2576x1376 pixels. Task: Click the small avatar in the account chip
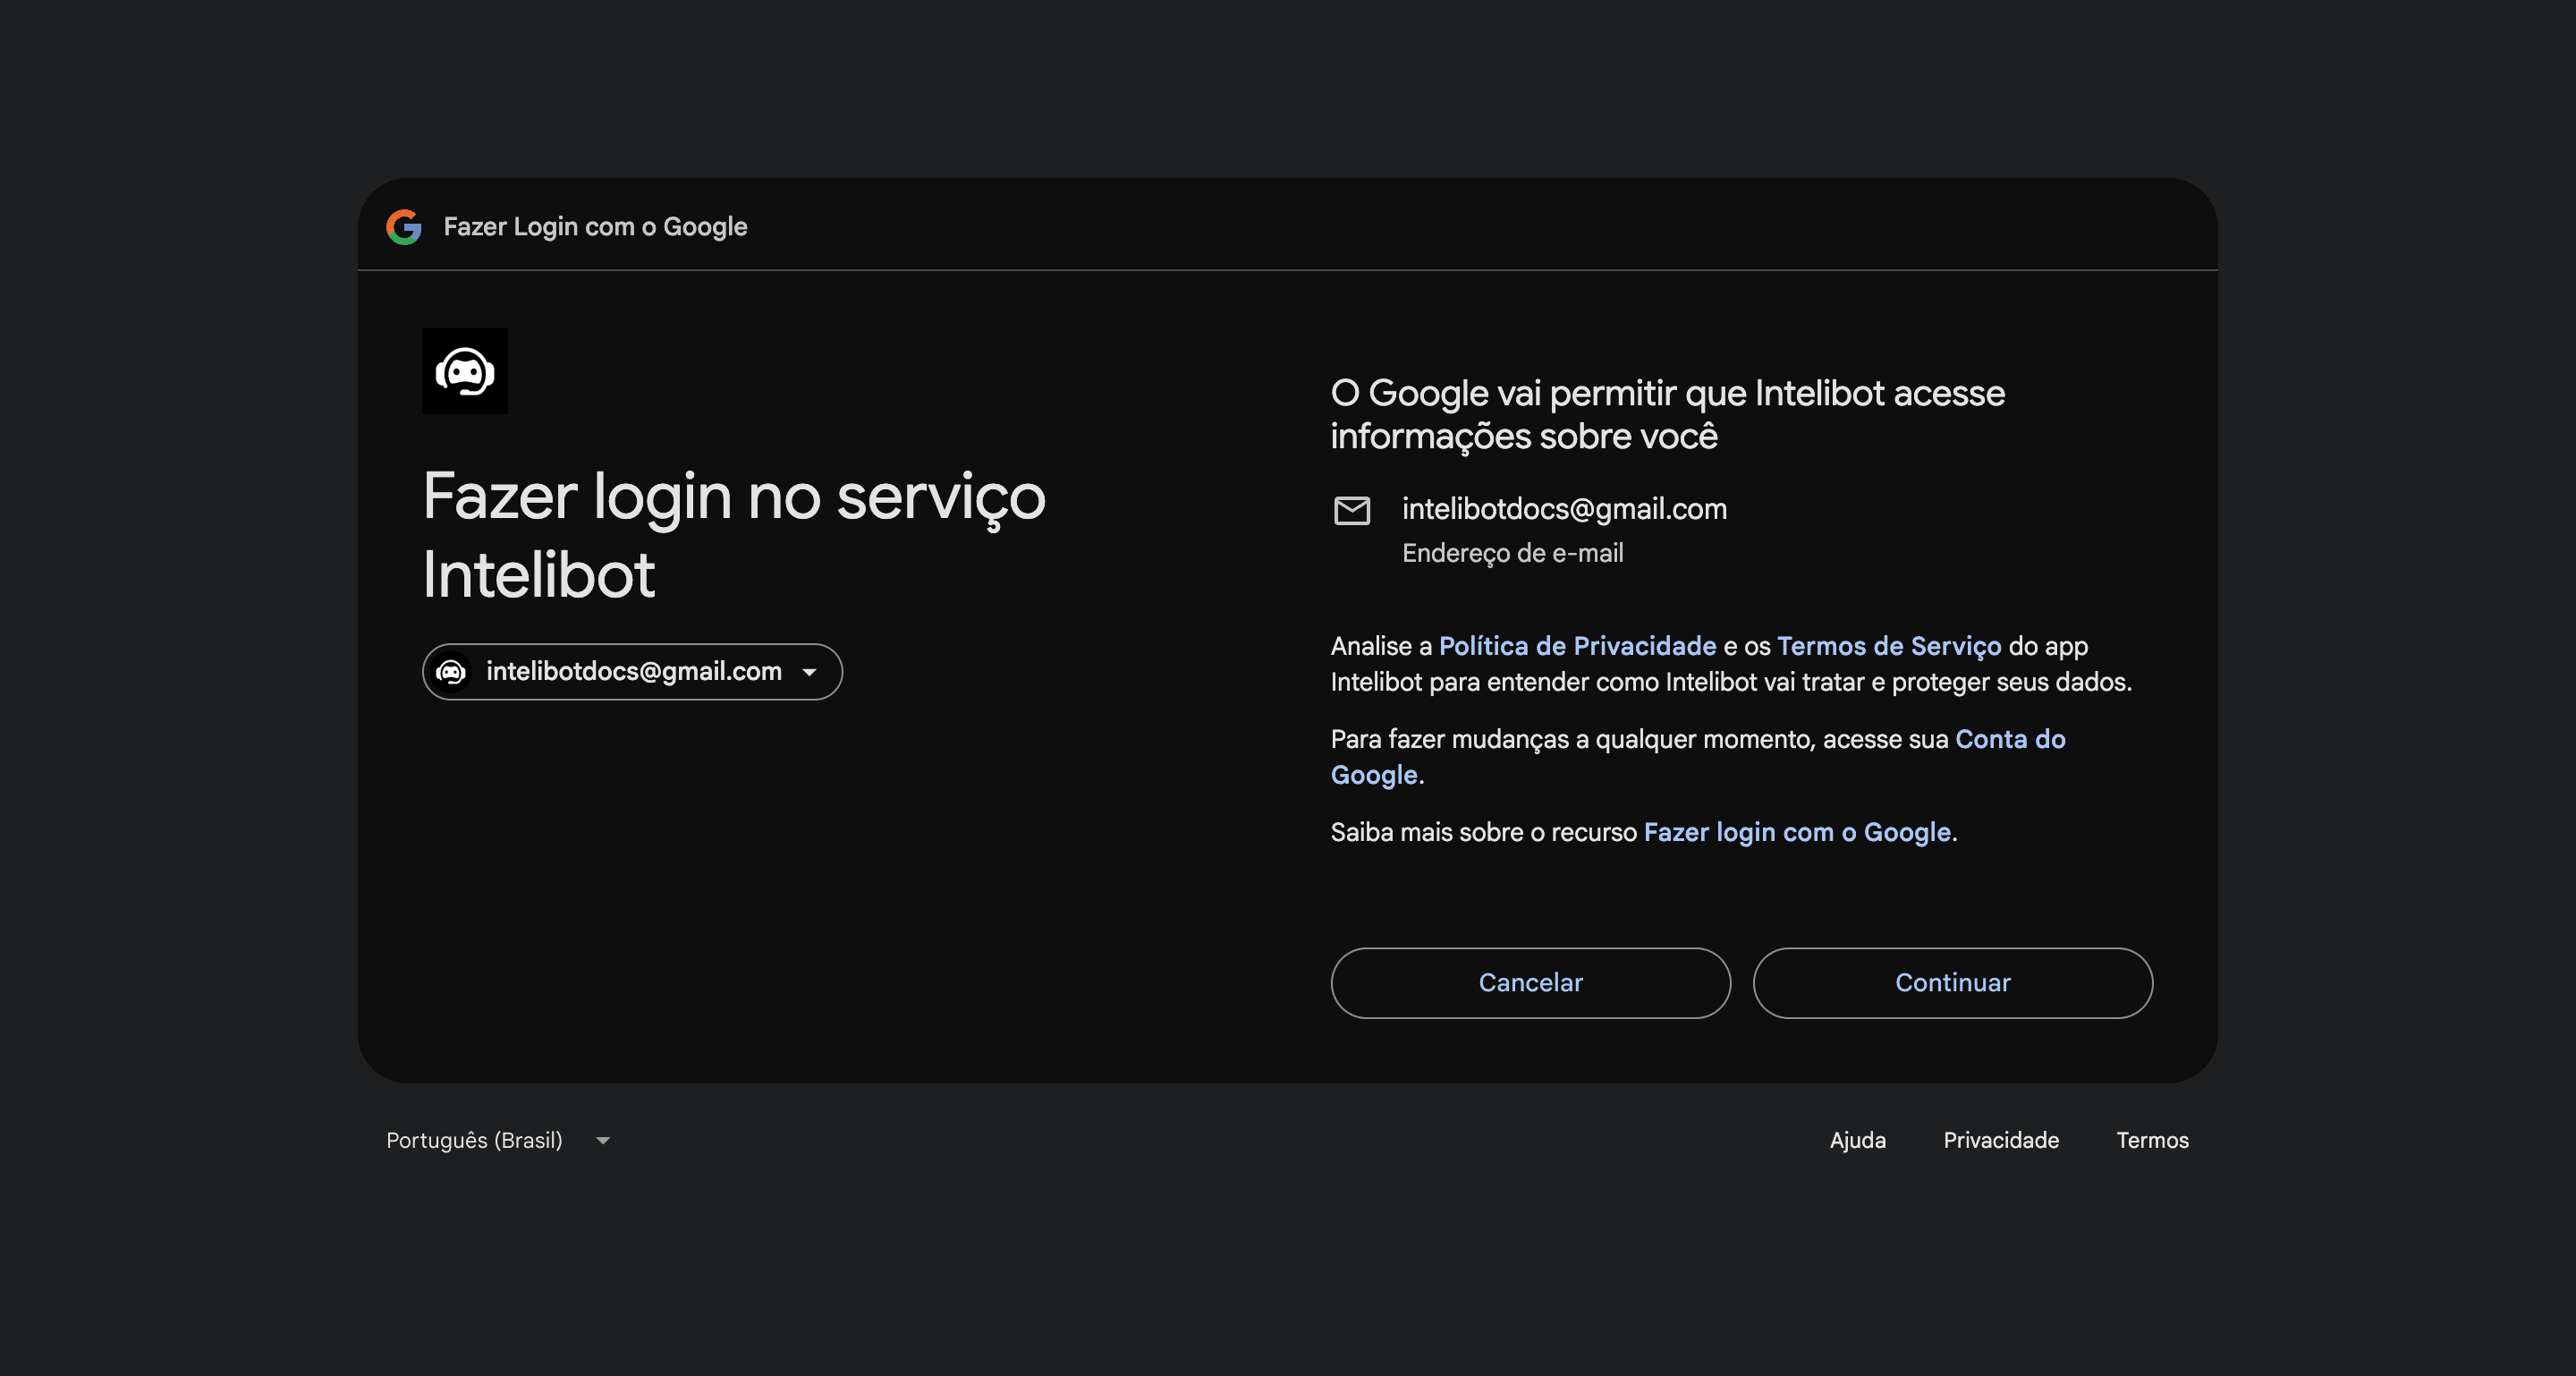451,672
